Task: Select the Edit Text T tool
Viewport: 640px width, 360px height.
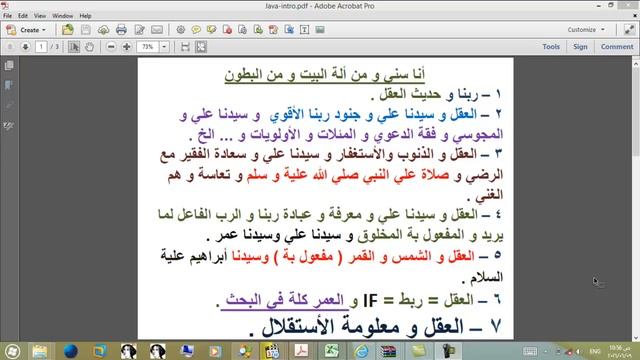Action: pos(304,29)
